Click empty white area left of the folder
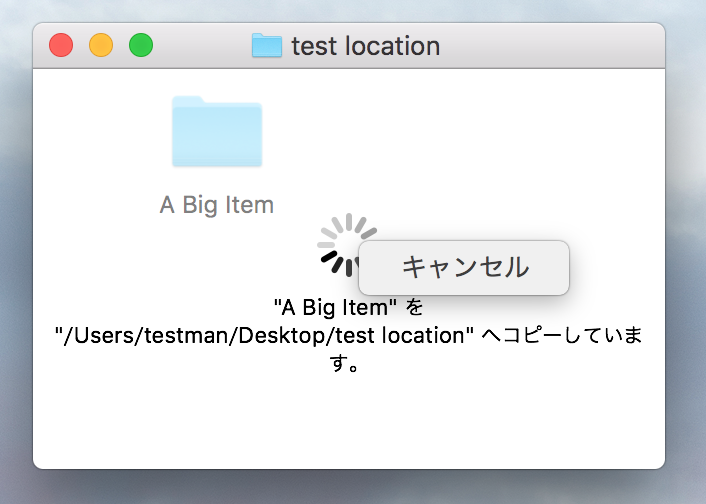The image size is (706, 504). [x=90, y=140]
